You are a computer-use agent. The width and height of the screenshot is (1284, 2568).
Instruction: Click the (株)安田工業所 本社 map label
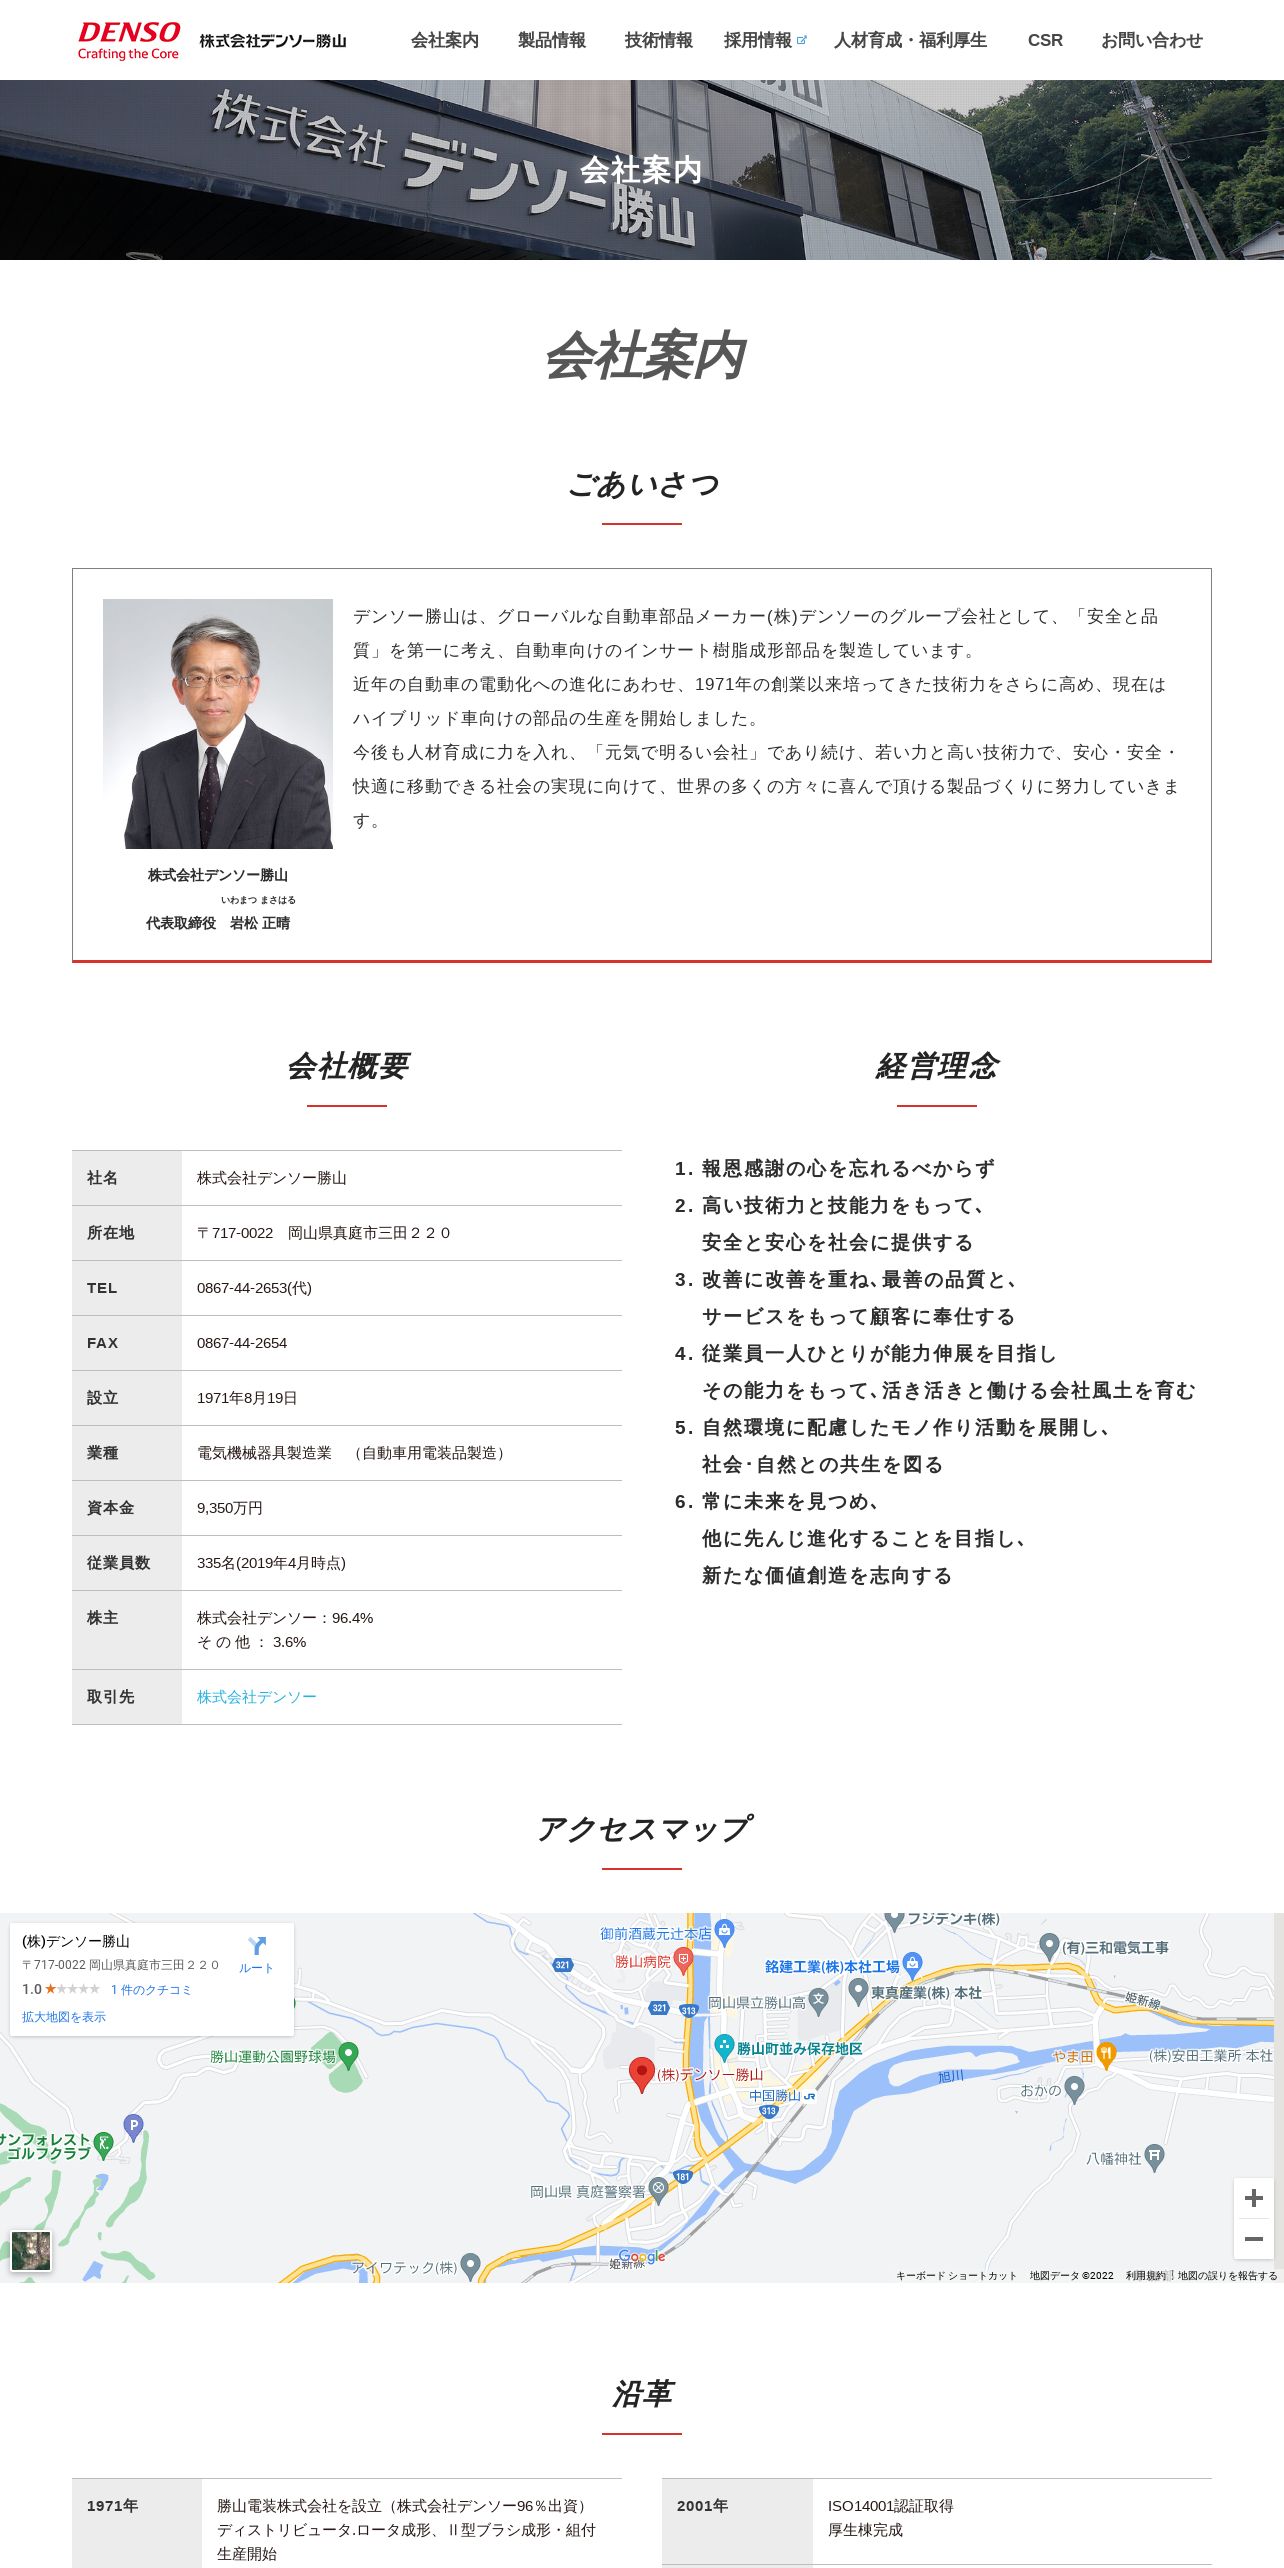(1210, 2055)
